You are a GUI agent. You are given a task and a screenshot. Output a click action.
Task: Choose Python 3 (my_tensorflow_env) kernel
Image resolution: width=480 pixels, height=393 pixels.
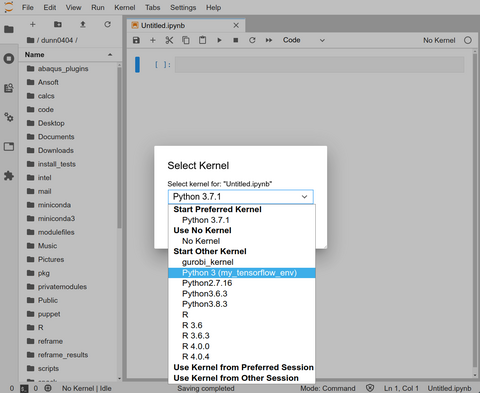[242, 273]
